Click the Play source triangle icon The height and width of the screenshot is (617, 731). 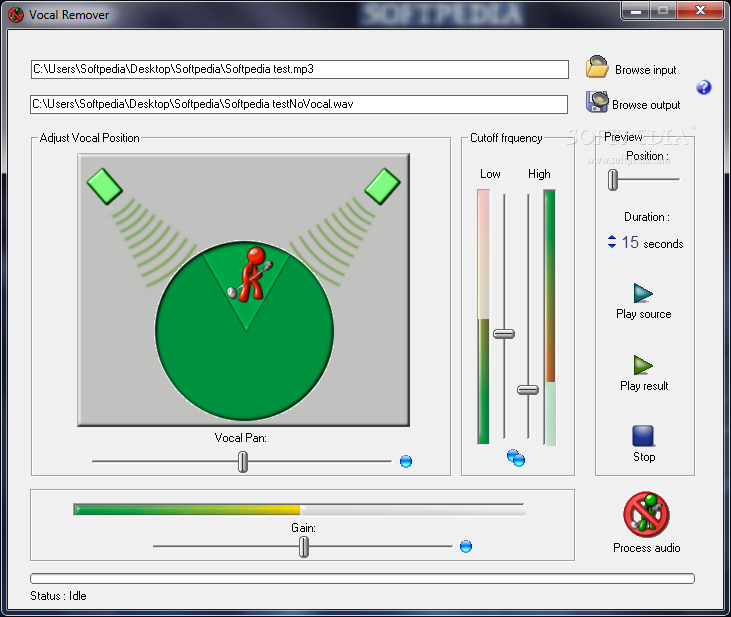point(643,293)
